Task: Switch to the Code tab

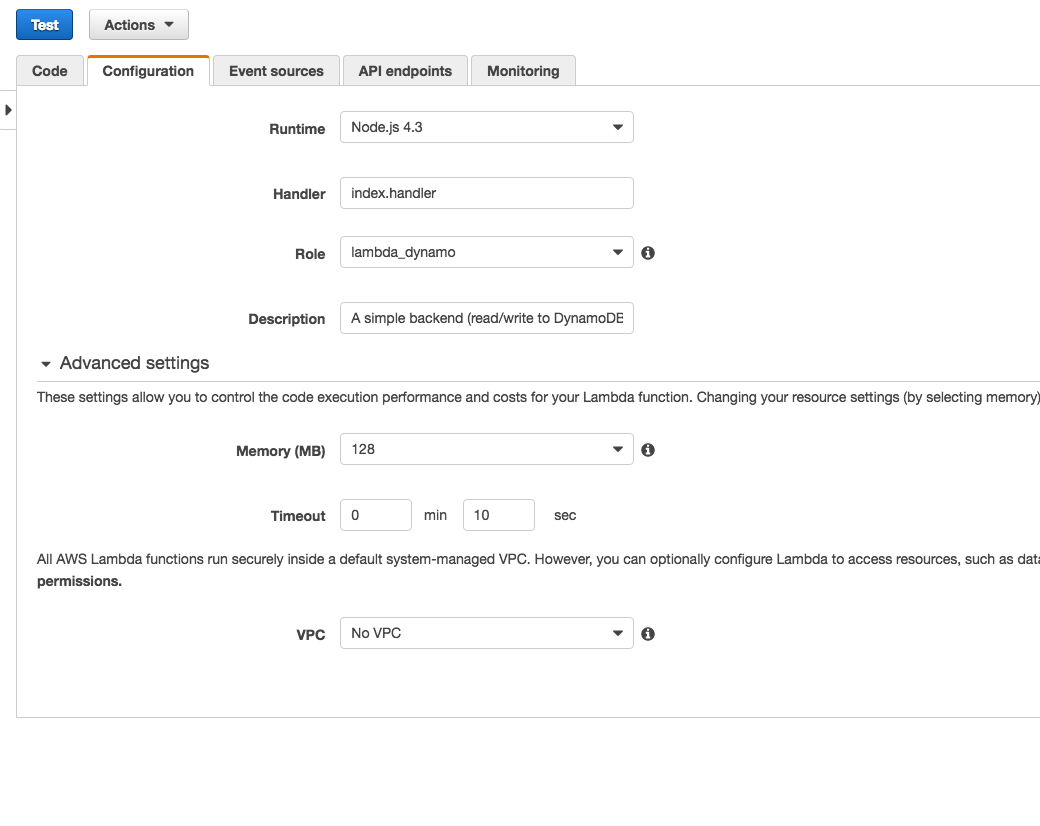Action: [50, 71]
